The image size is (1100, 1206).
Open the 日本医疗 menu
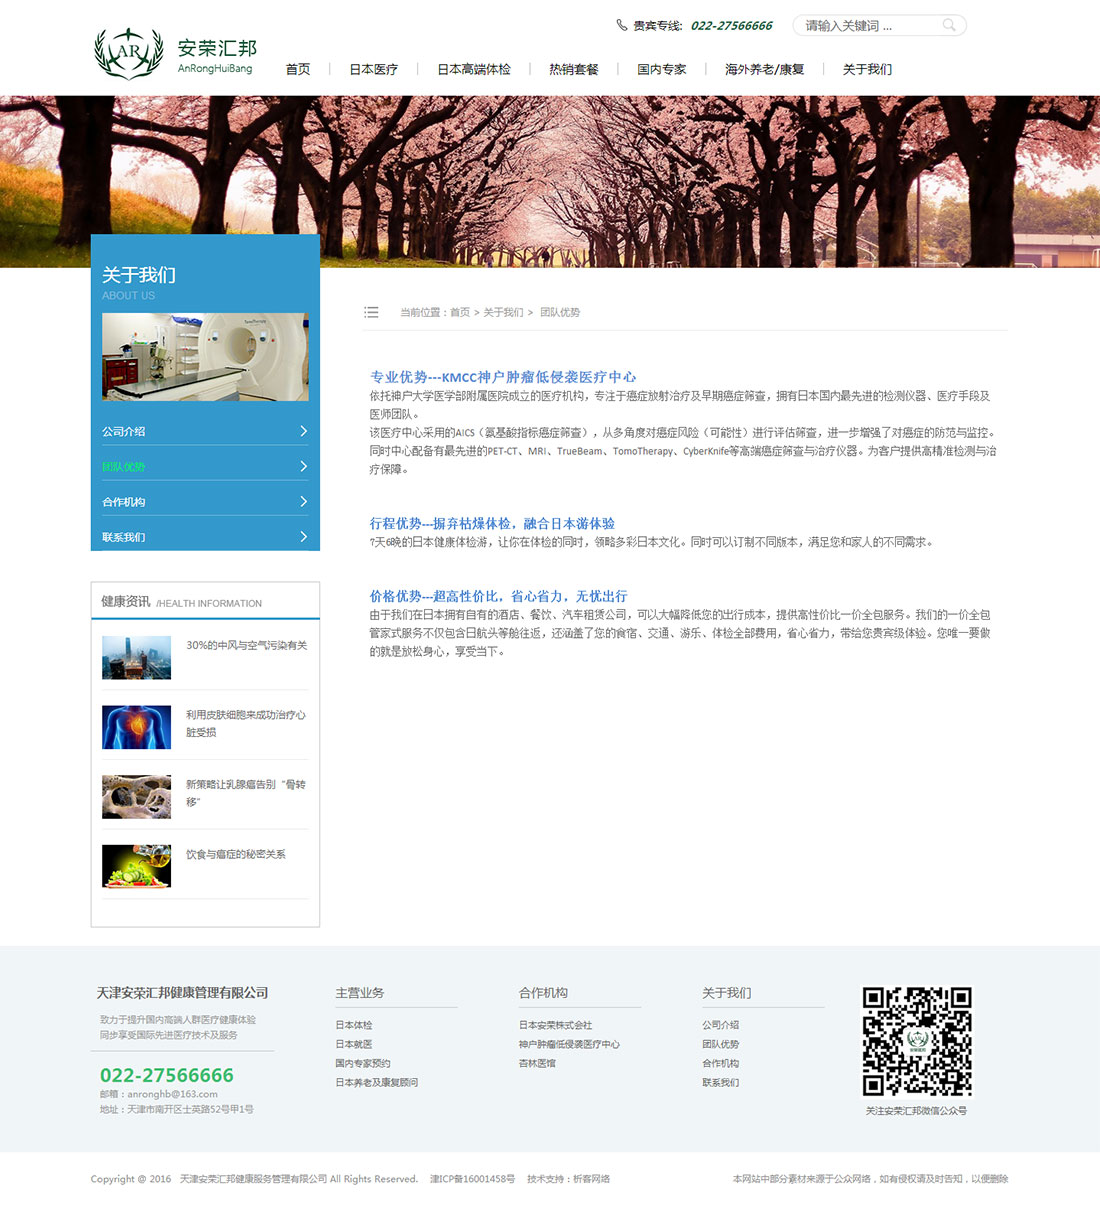pos(373,69)
